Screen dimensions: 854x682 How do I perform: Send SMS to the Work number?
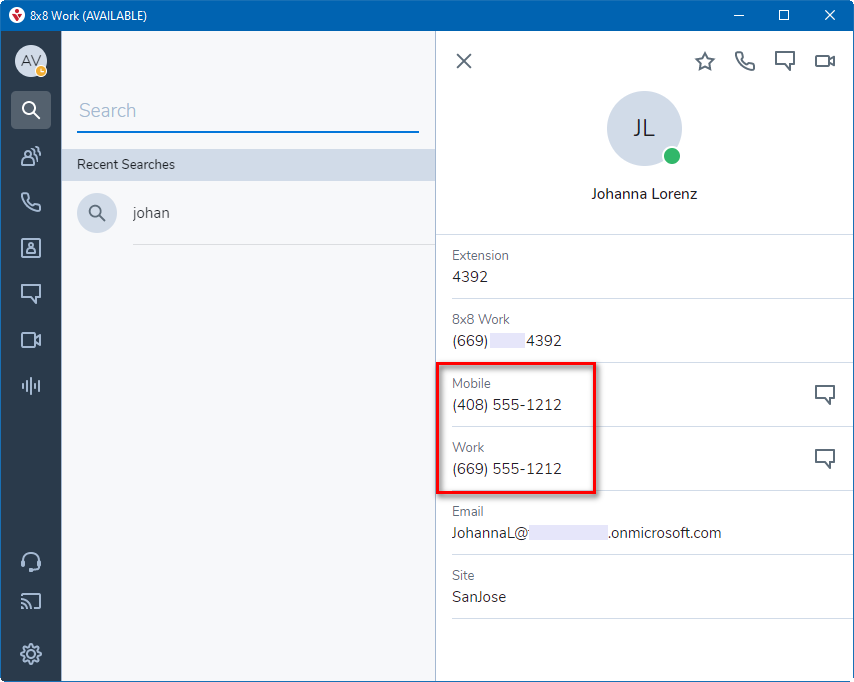coord(825,459)
